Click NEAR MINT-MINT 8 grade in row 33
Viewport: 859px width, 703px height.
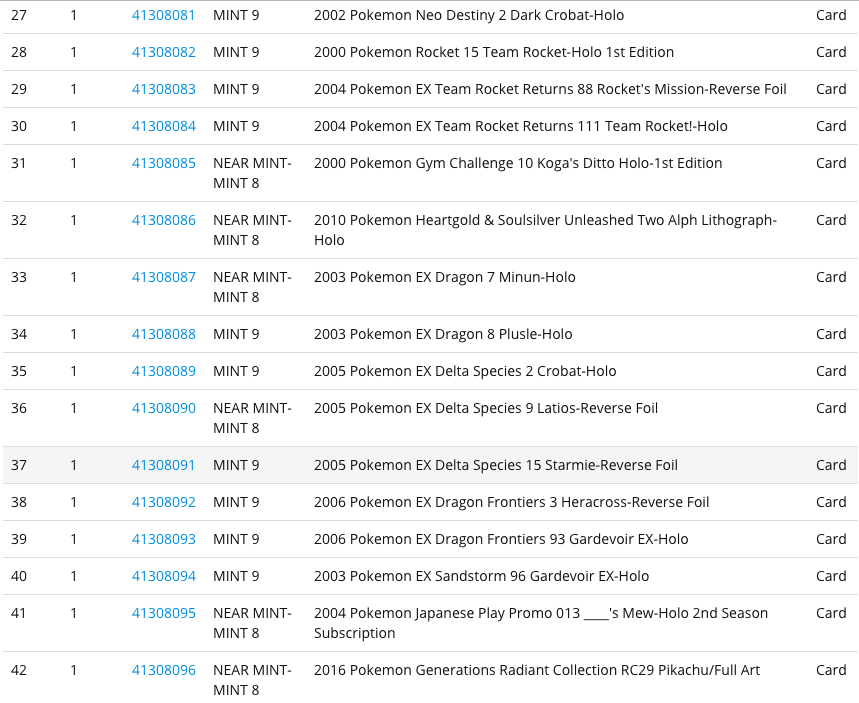252,287
